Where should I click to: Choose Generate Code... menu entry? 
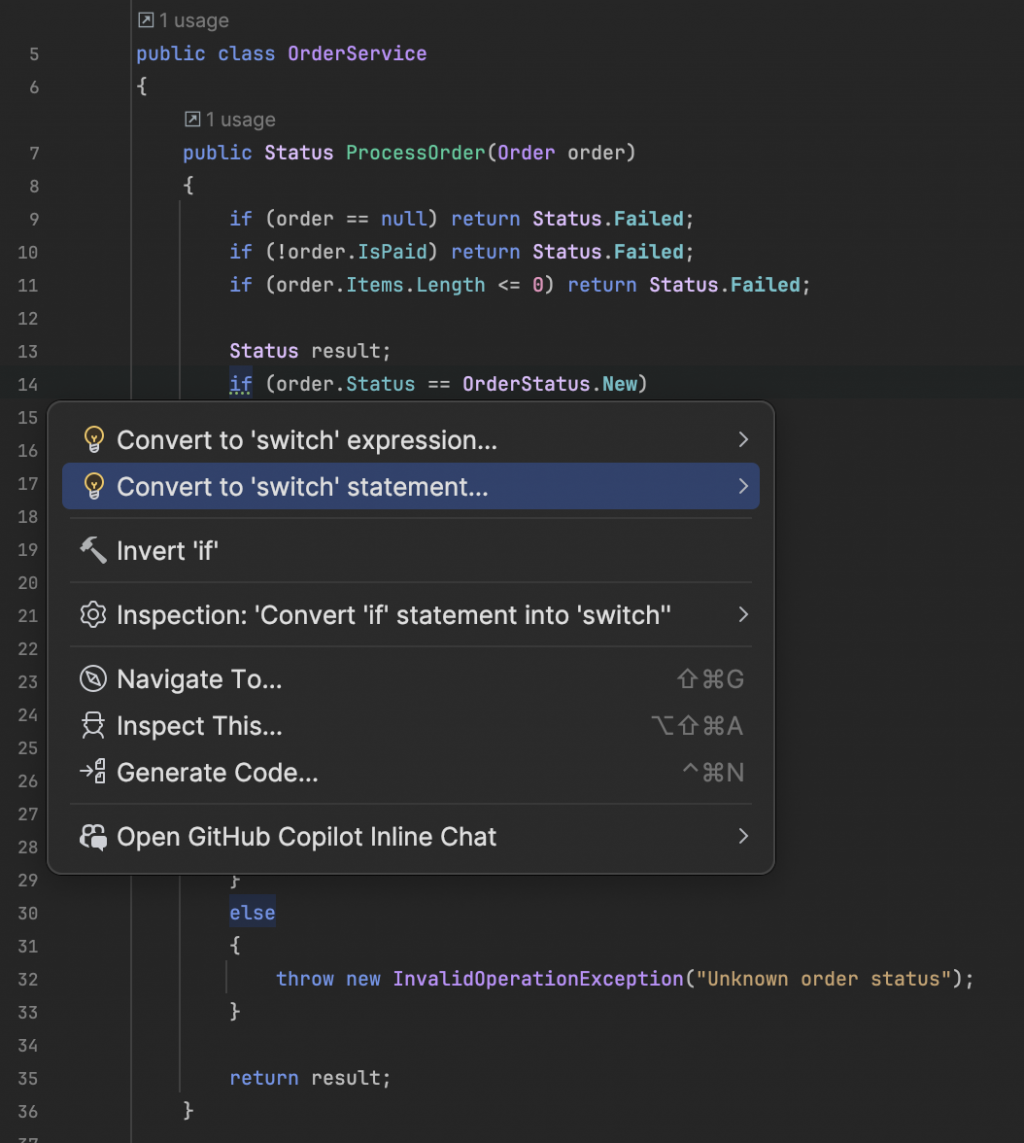[x=217, y=773]
